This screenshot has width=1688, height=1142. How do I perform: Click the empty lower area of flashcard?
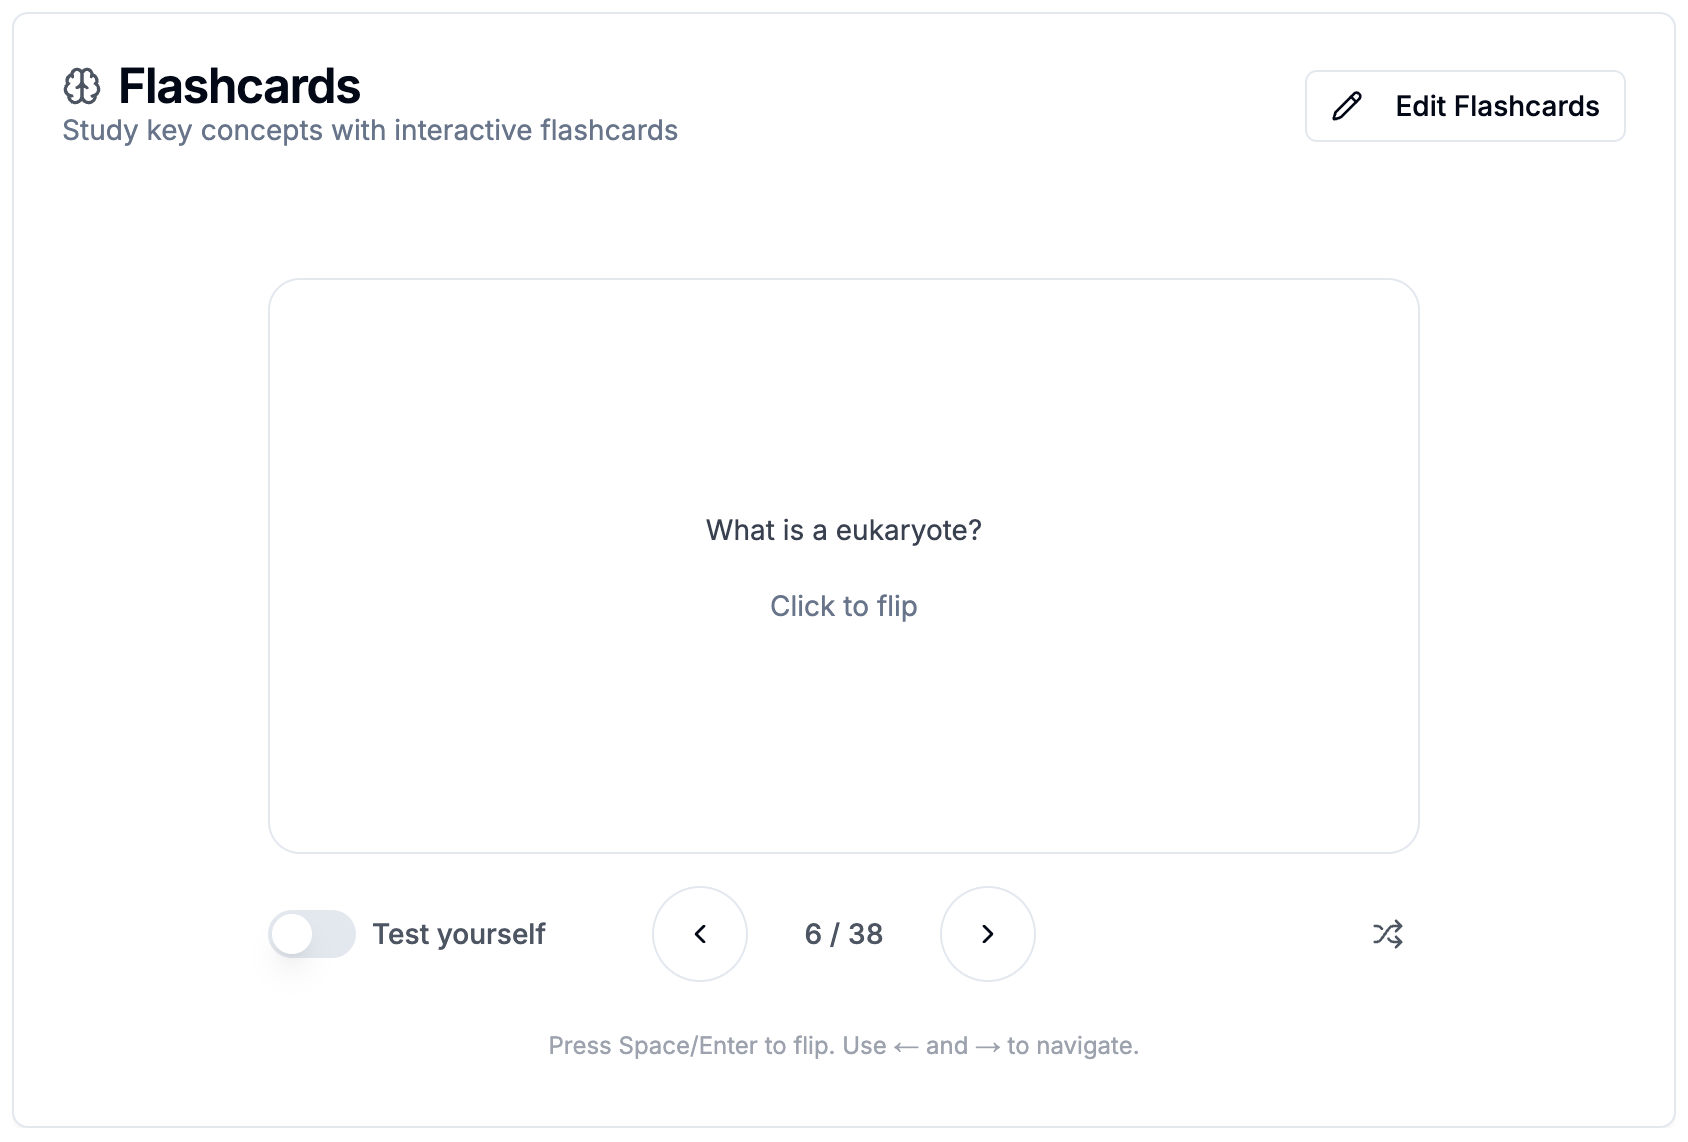pyautogui.click(x=844, y=740)
